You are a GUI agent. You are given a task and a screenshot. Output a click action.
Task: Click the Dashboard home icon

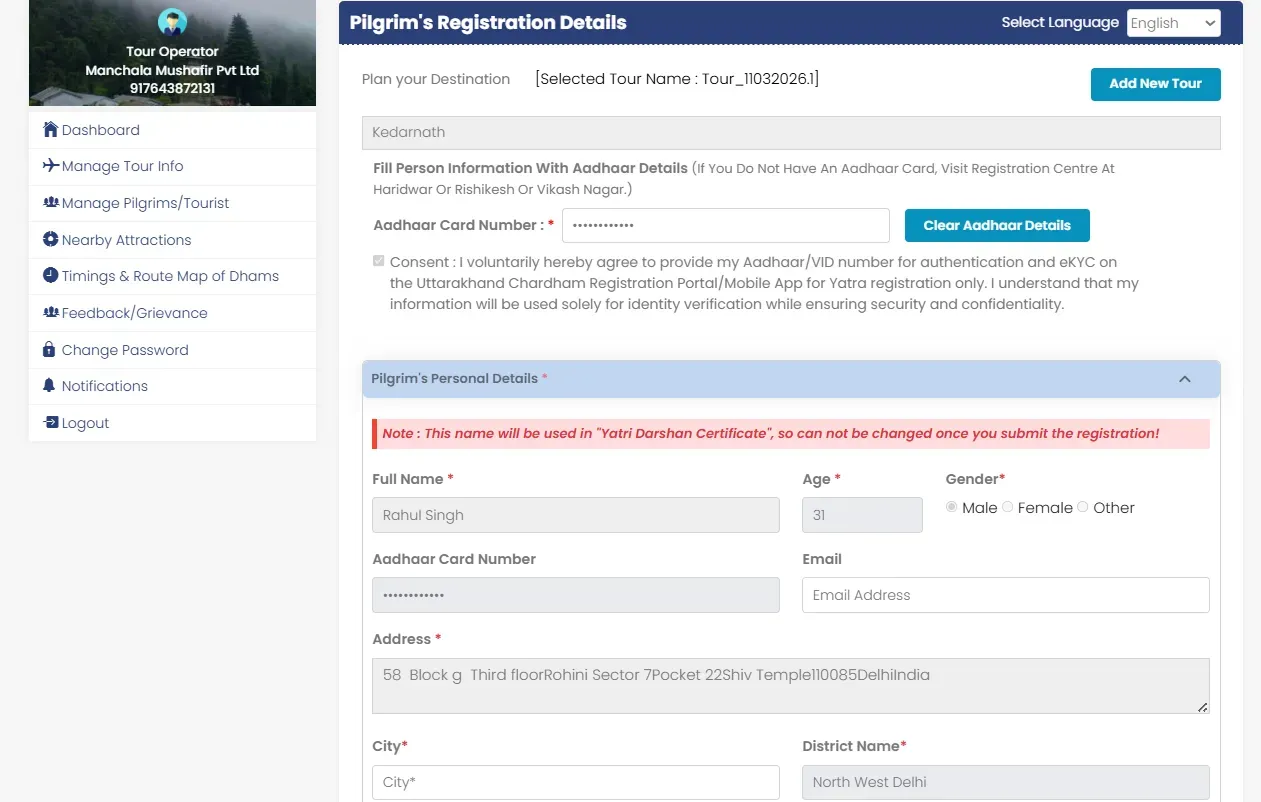click(x=49, y=129)
